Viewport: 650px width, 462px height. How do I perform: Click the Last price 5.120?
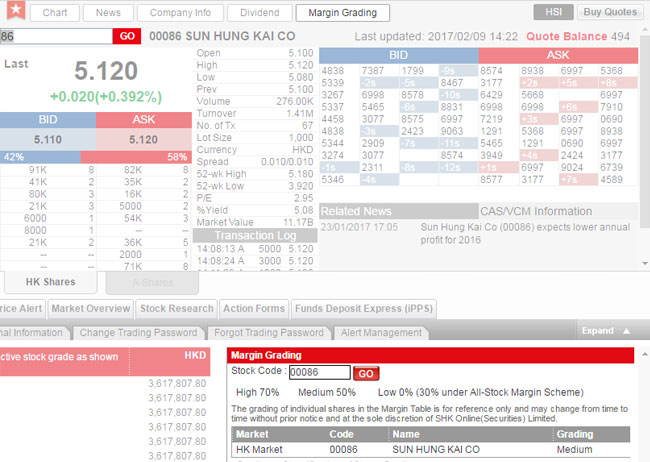[106, 71]
